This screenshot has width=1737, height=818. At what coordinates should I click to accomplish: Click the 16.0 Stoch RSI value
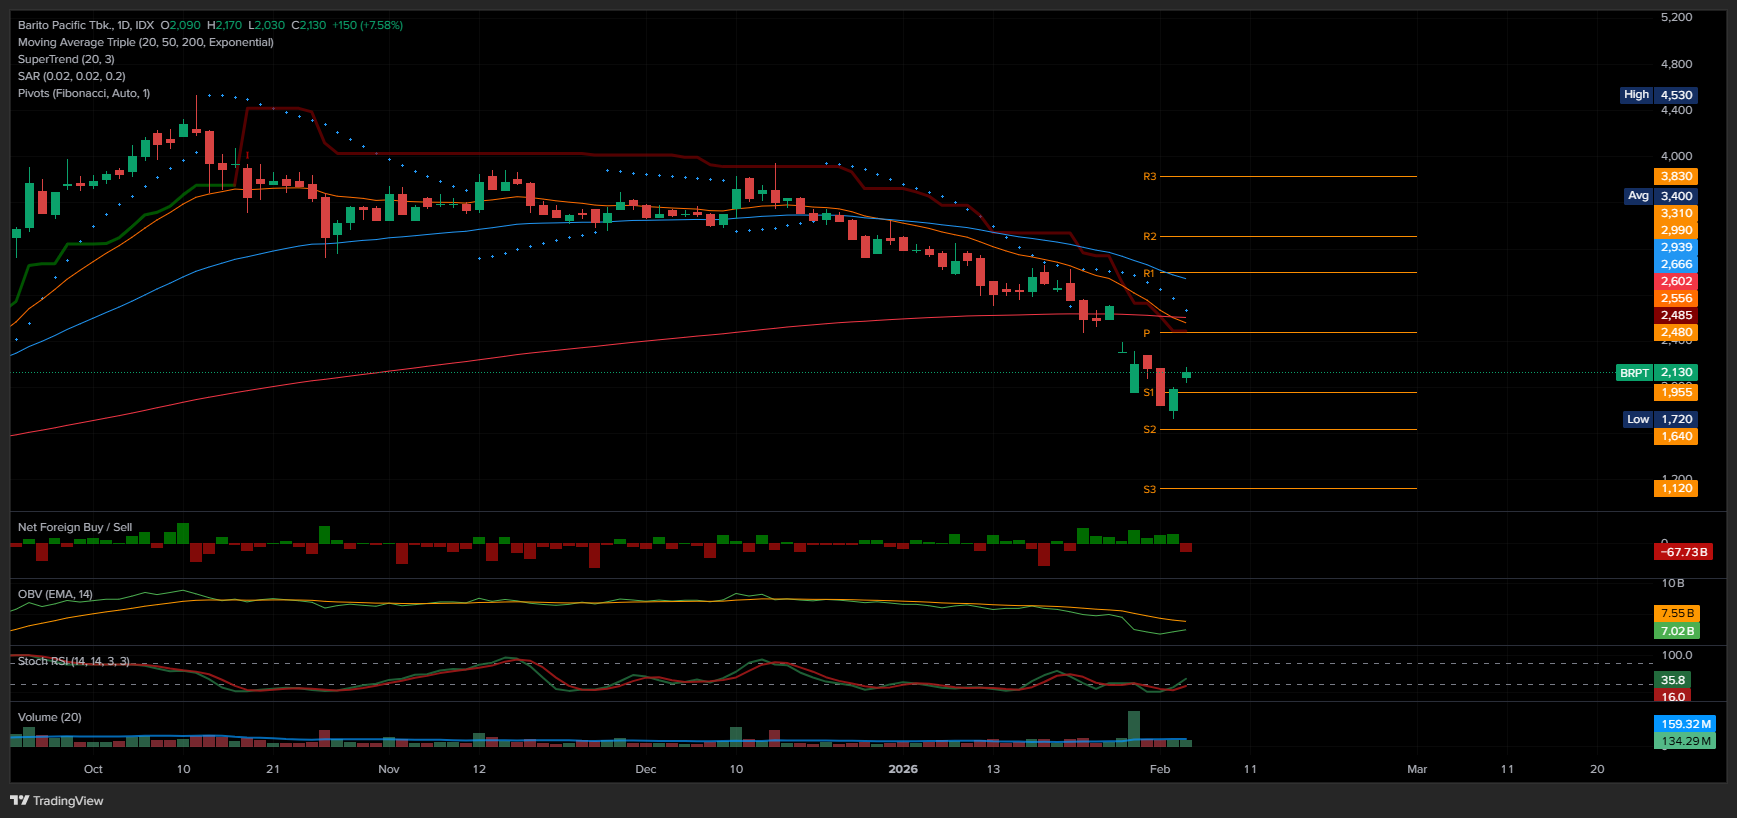point(1673,696)
